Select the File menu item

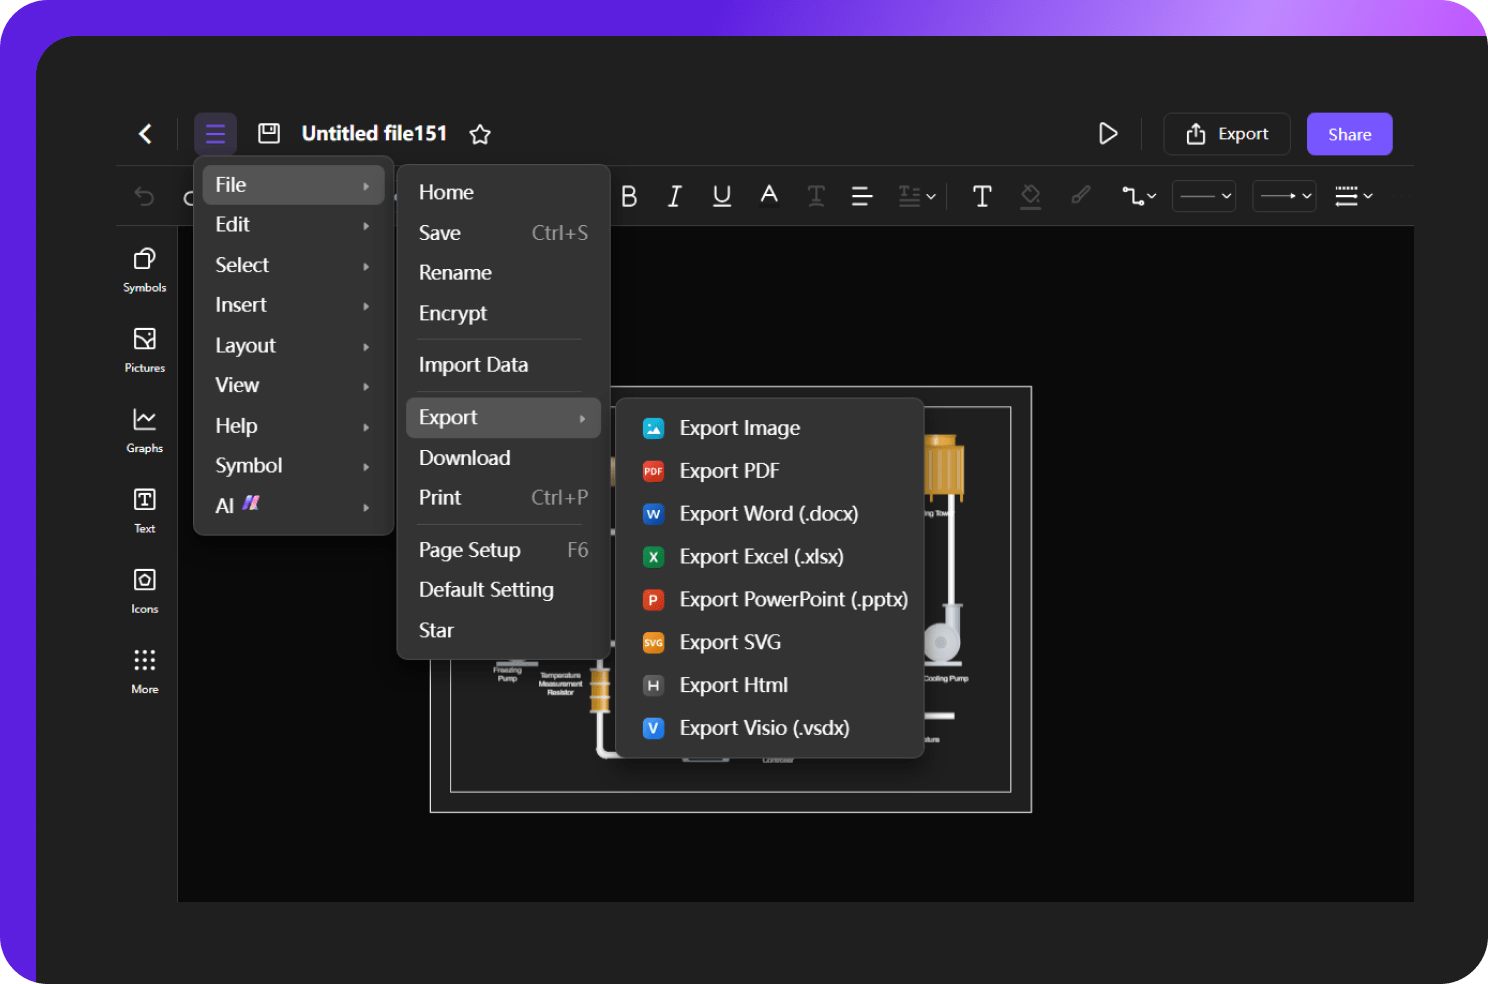pyautogui.click(x=294, y=185)
